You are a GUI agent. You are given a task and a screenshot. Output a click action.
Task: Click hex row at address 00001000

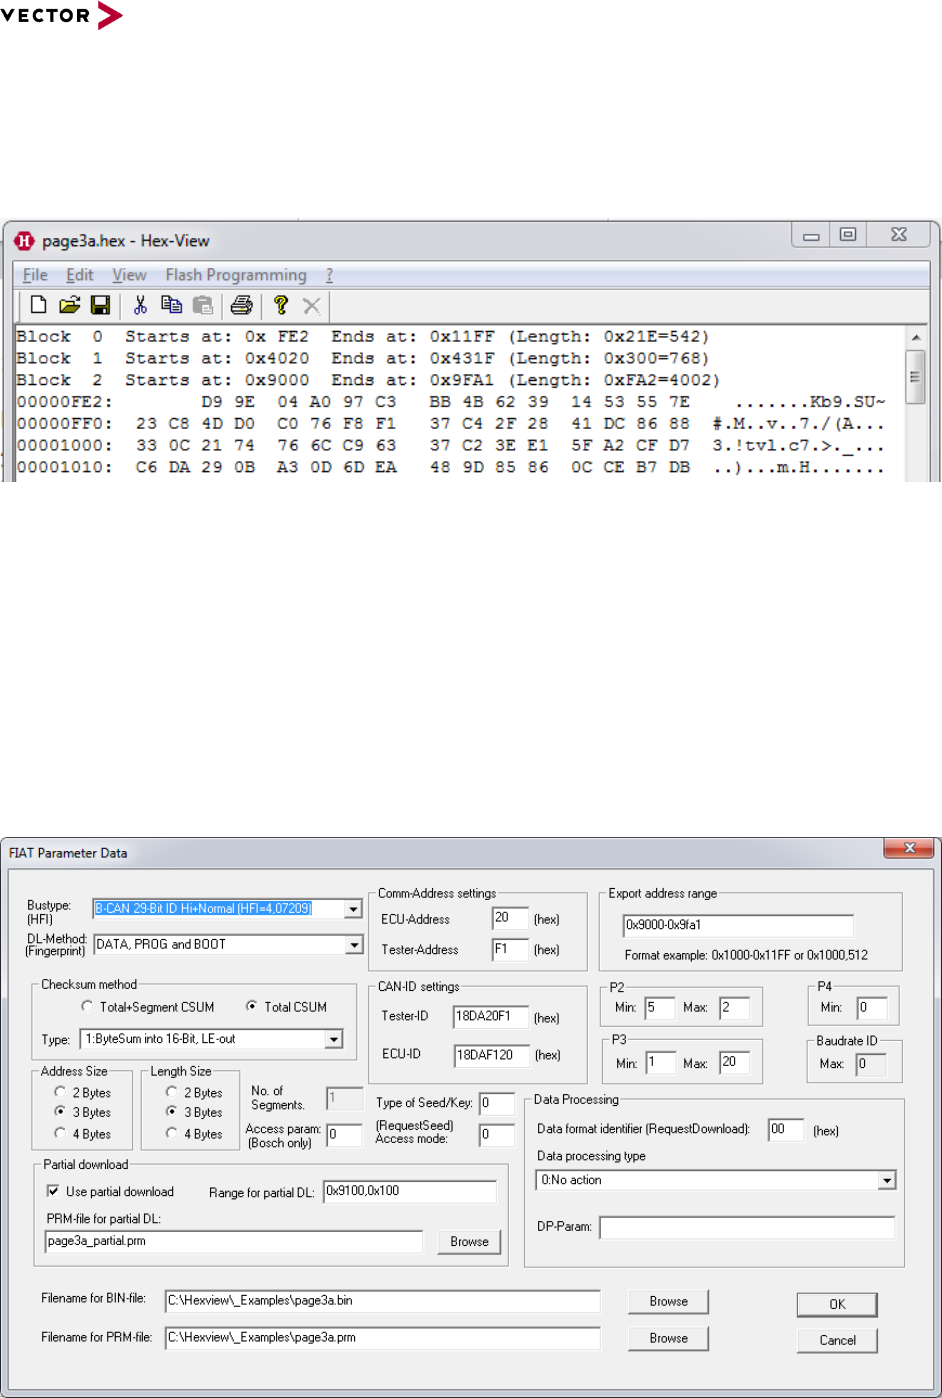pos(450,446)
